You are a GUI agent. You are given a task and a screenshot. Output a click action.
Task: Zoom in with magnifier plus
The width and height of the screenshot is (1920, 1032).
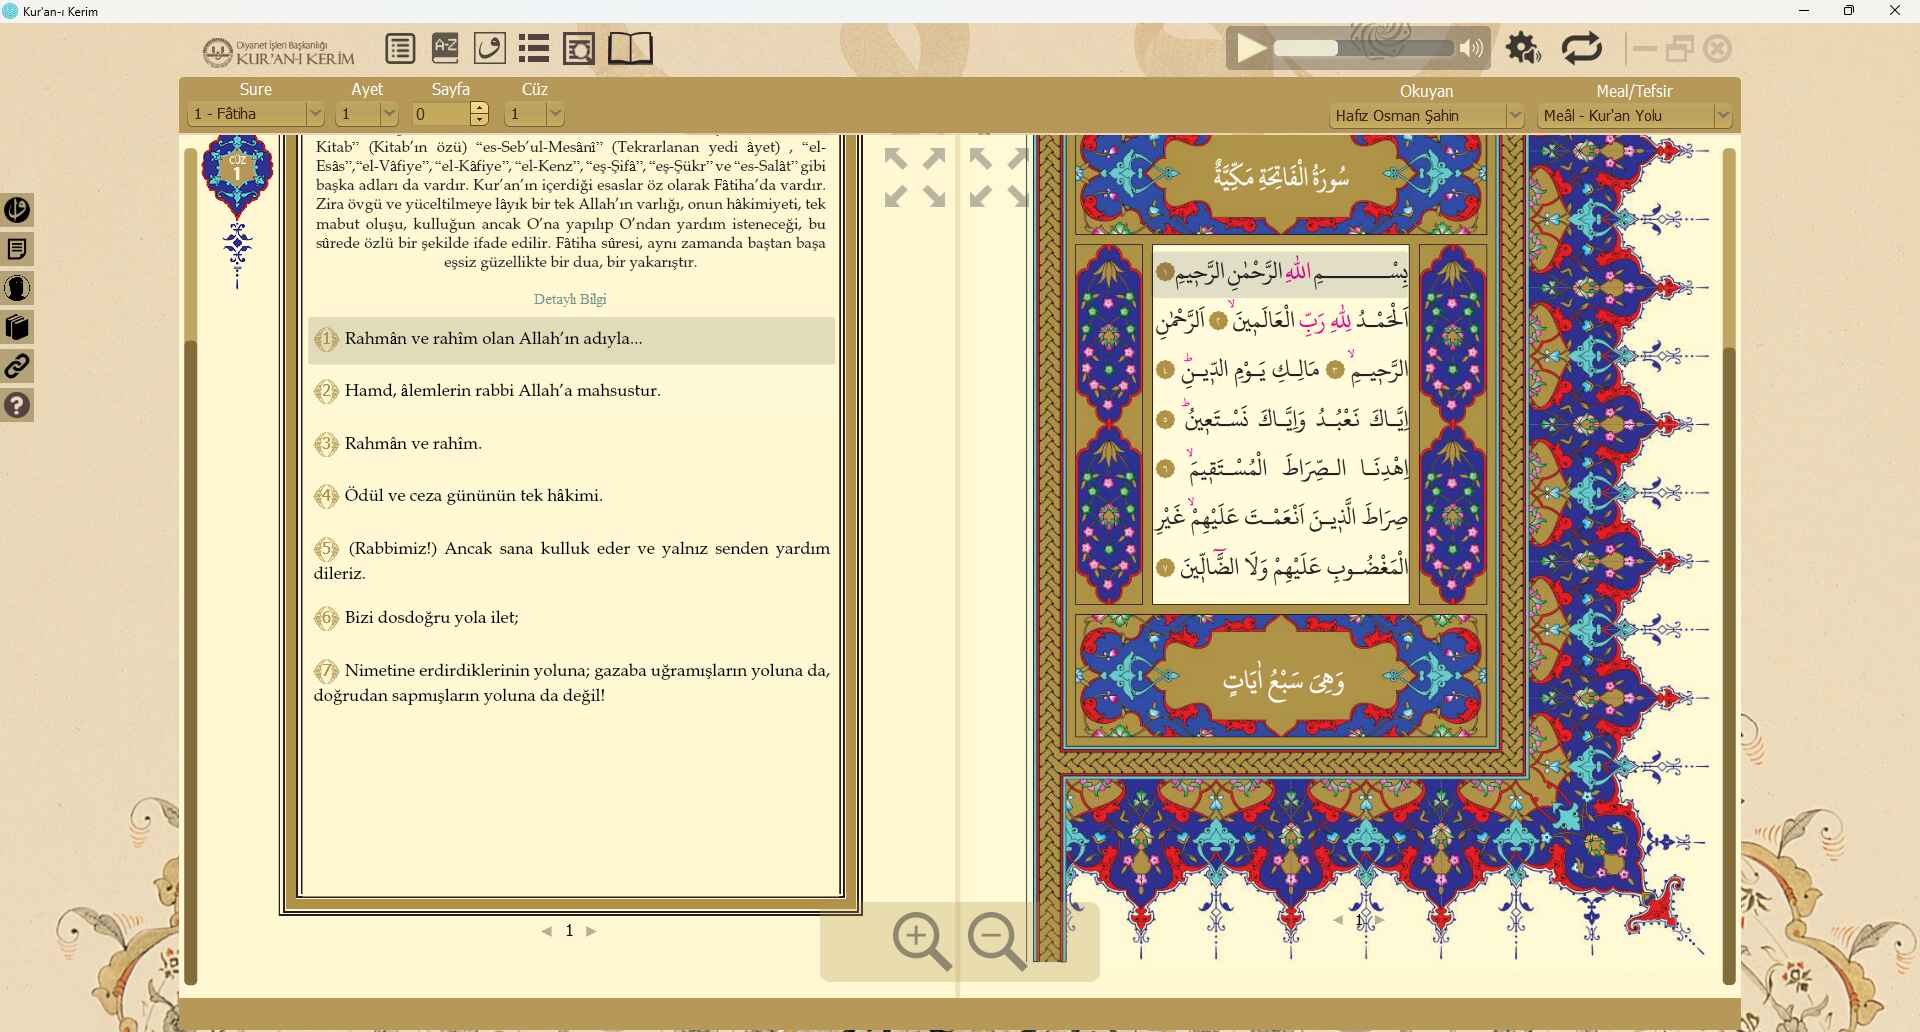tap(921, 940)
